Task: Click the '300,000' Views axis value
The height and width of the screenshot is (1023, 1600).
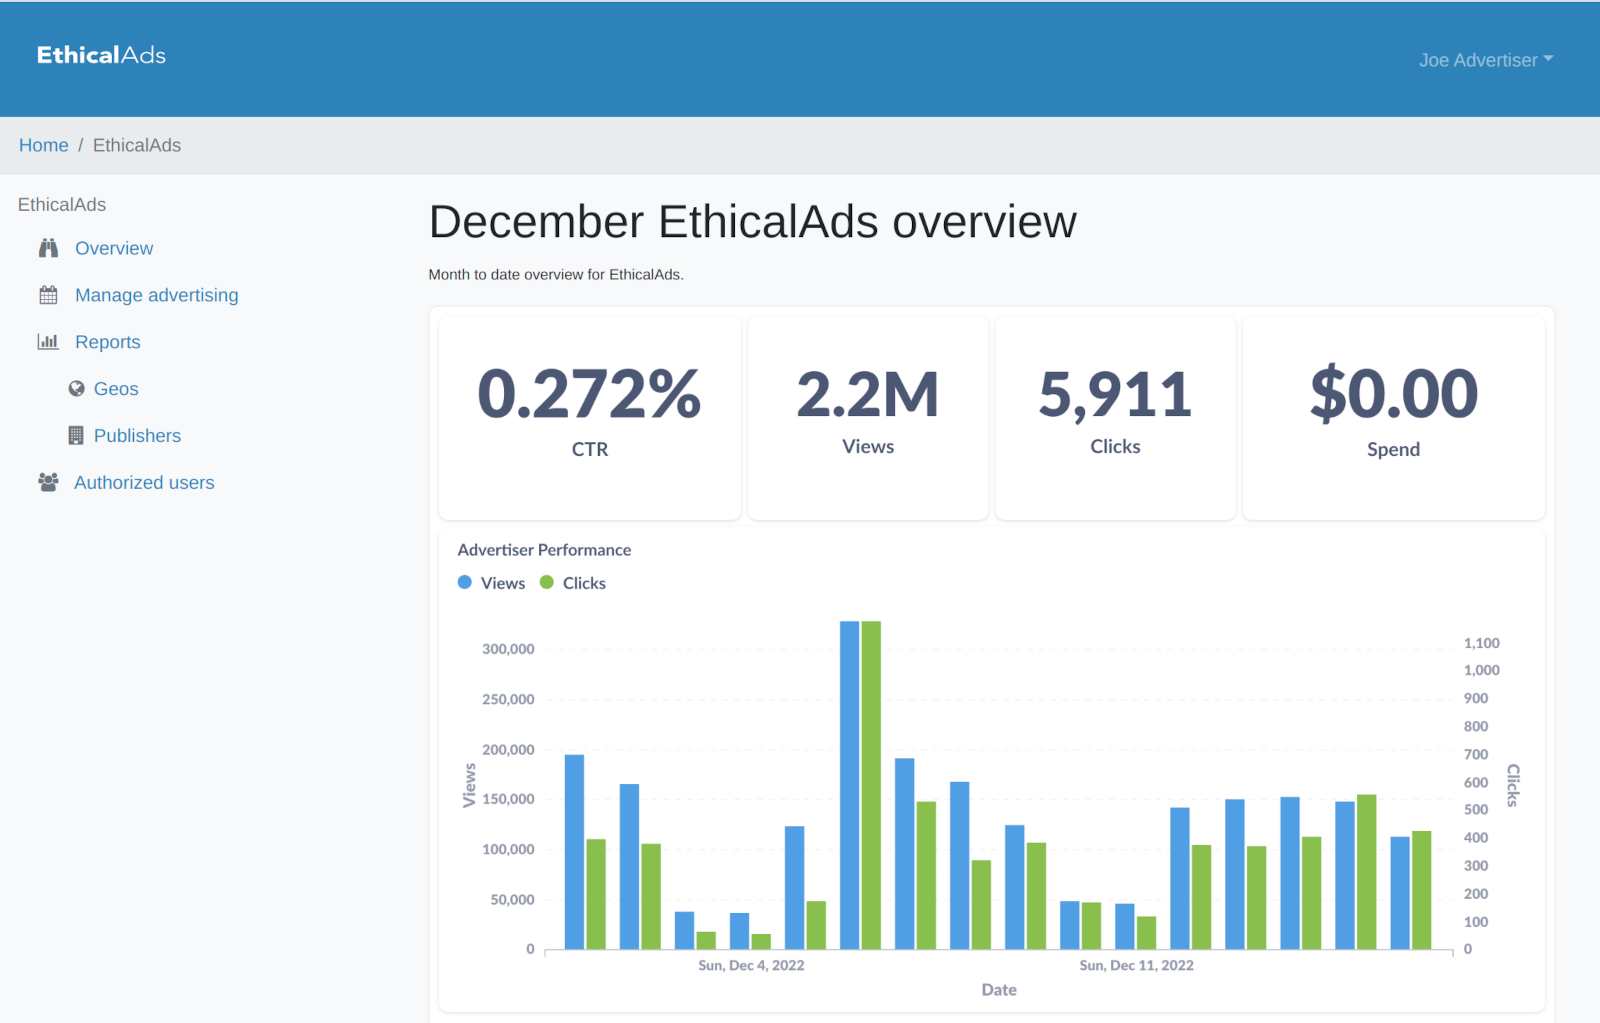Action: [x=508, y=649]
